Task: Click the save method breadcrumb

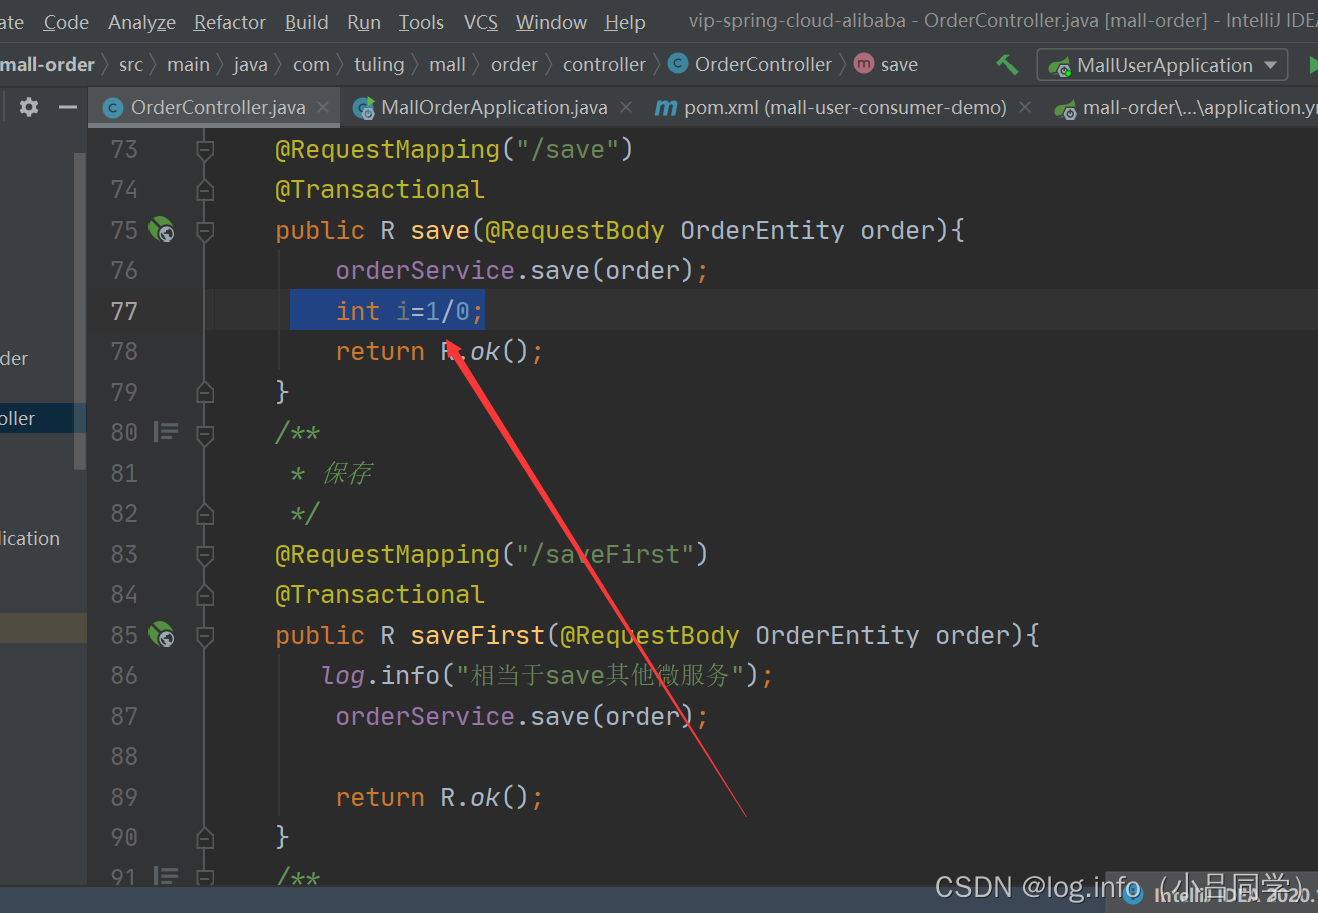Action: [x=886, y=65]
